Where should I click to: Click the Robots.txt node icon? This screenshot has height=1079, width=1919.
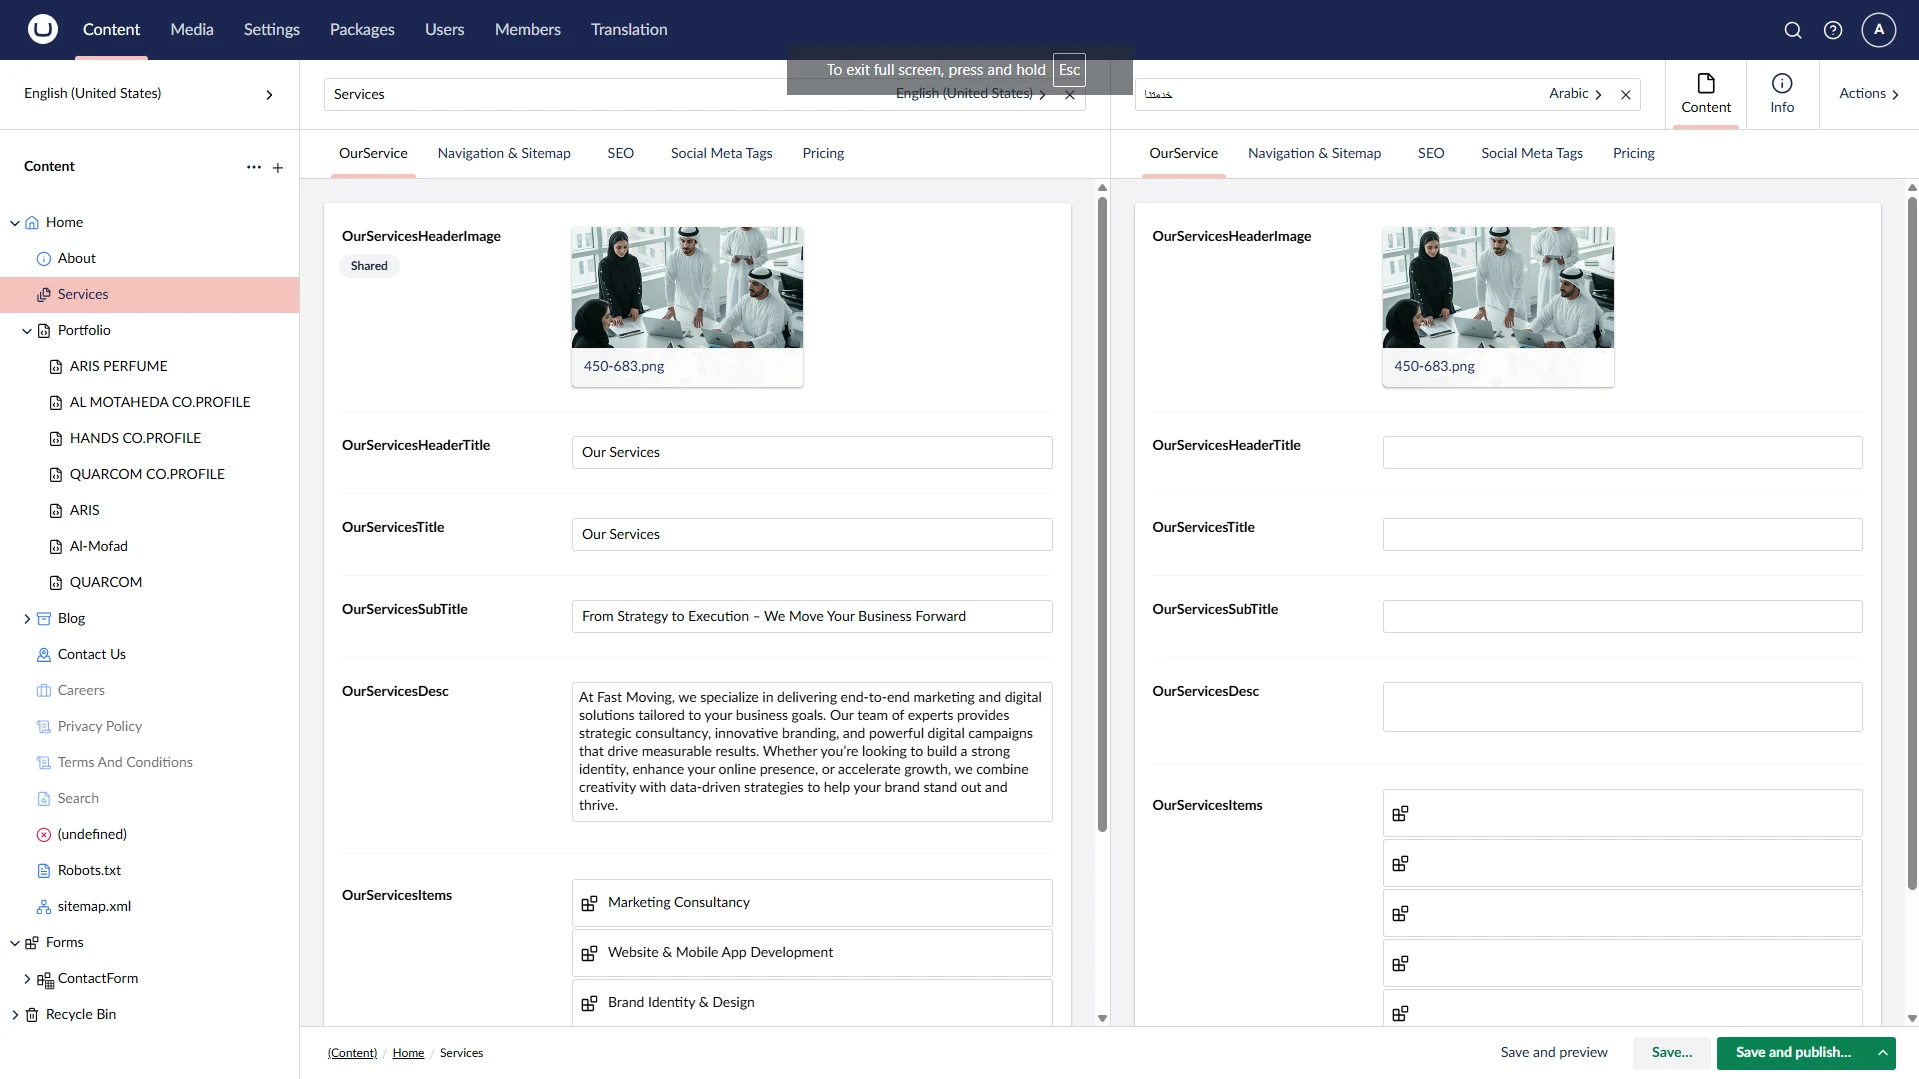click(44, 871)
